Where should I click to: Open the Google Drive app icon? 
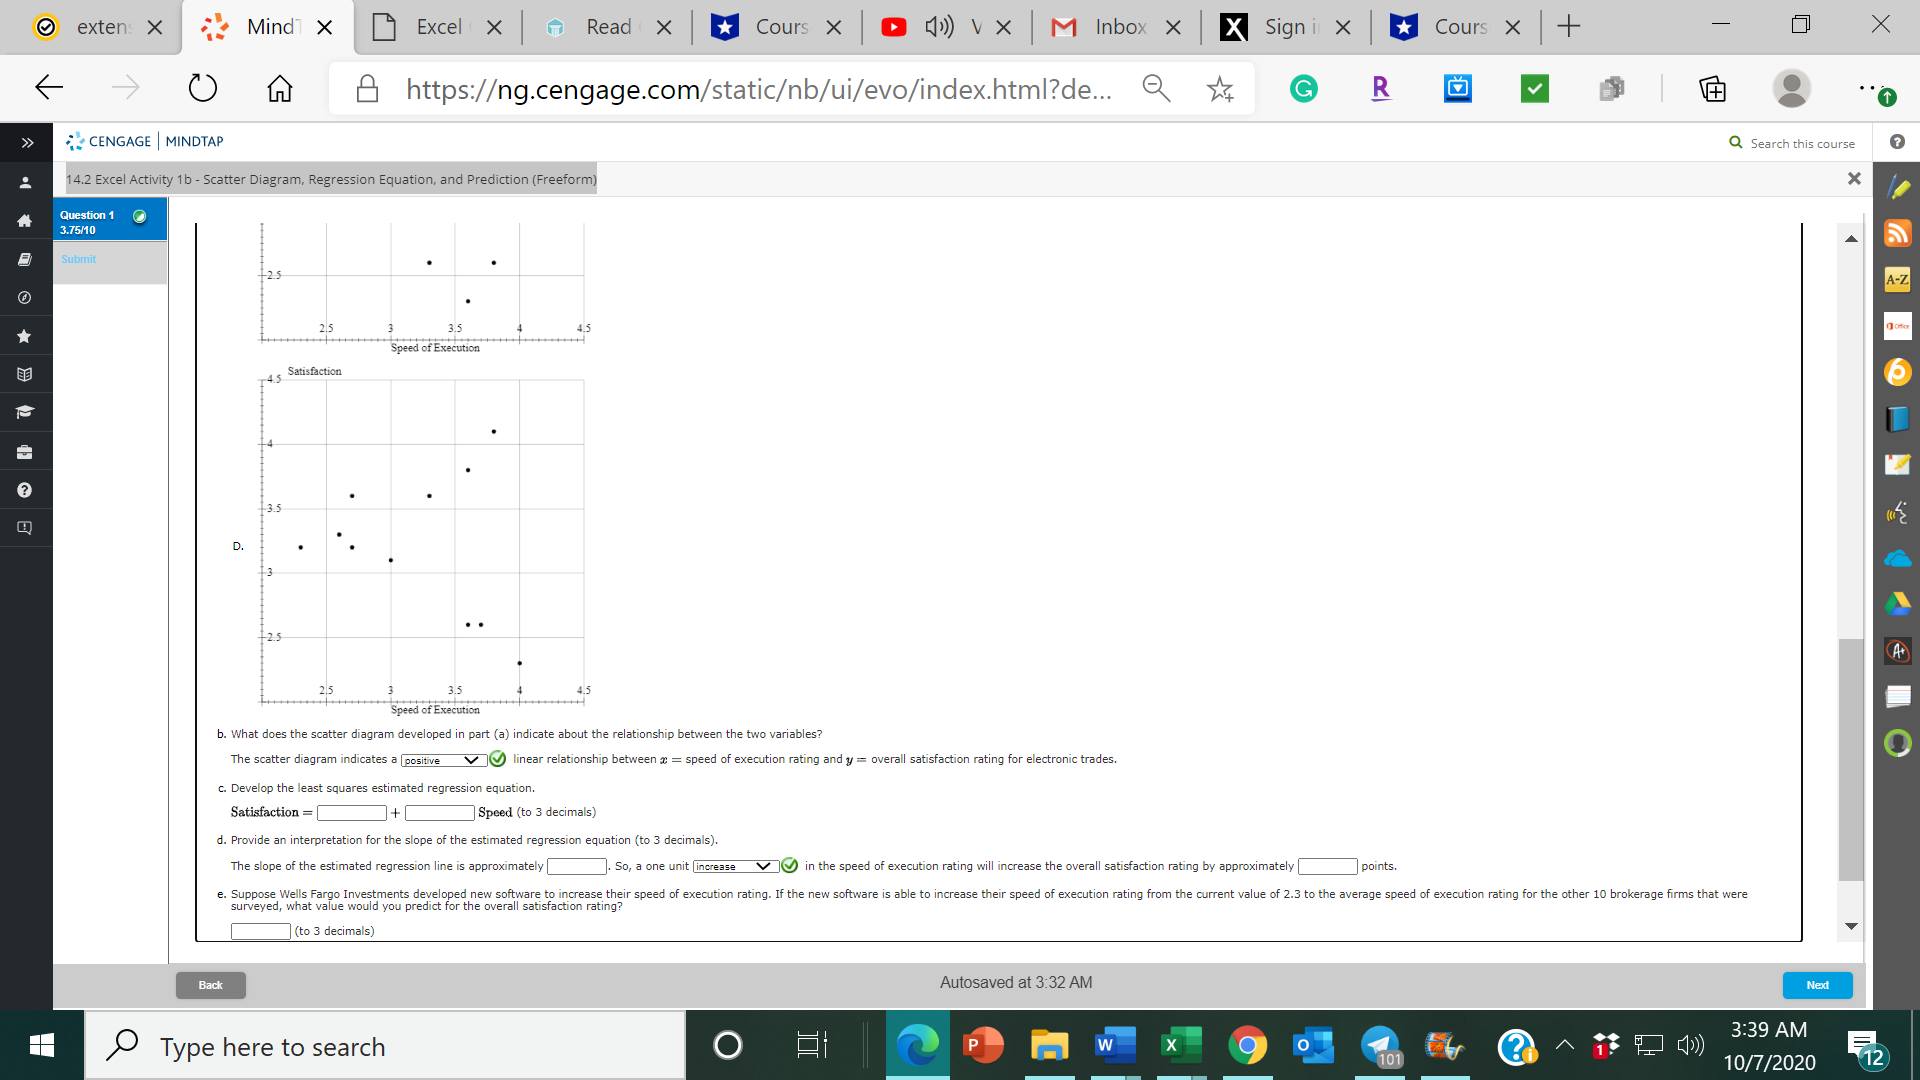click(1897, 603)
